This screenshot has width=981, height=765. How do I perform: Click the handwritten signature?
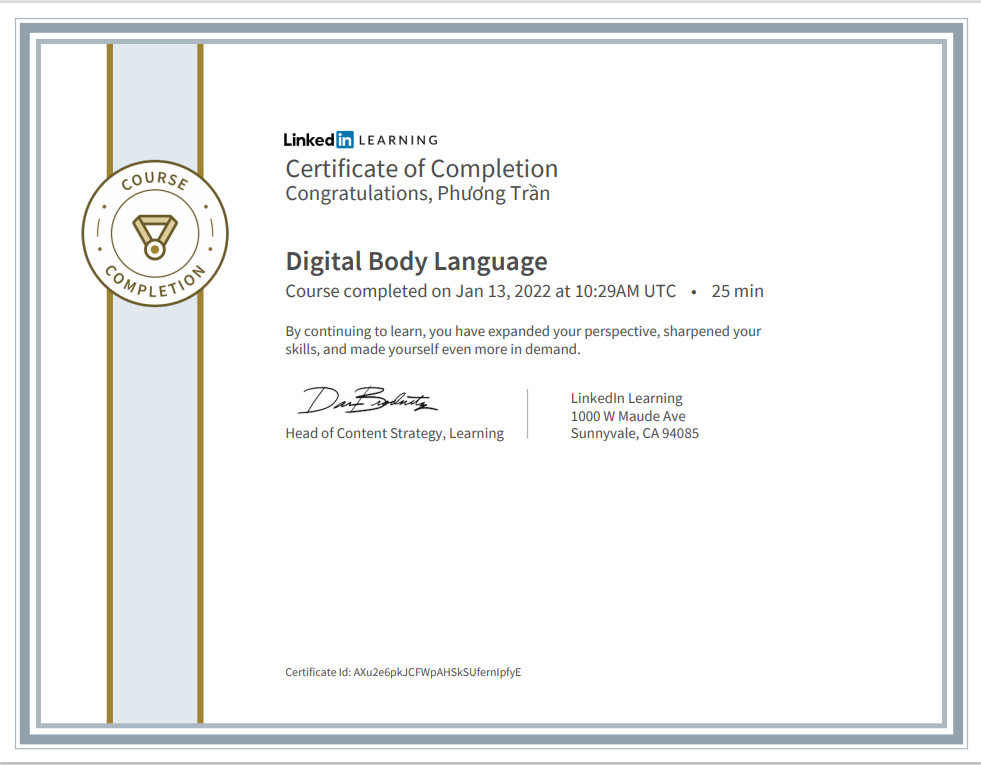pyautogui.click(x=367, y=401)
